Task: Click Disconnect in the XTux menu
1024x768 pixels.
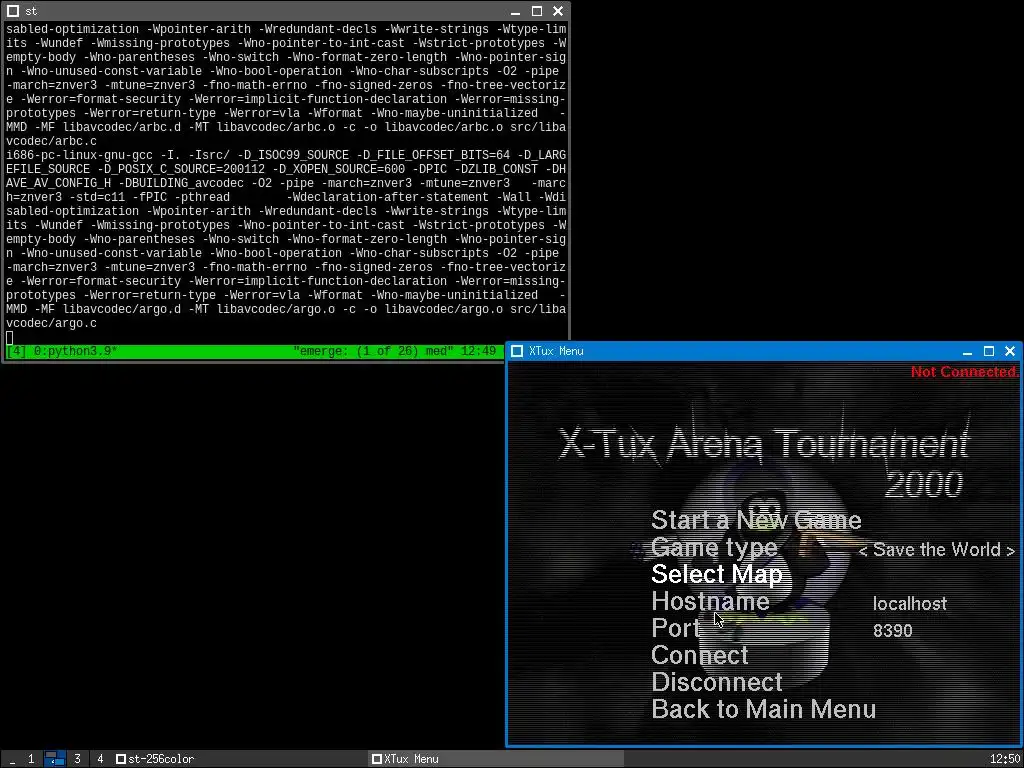Action: pos(716,682)
